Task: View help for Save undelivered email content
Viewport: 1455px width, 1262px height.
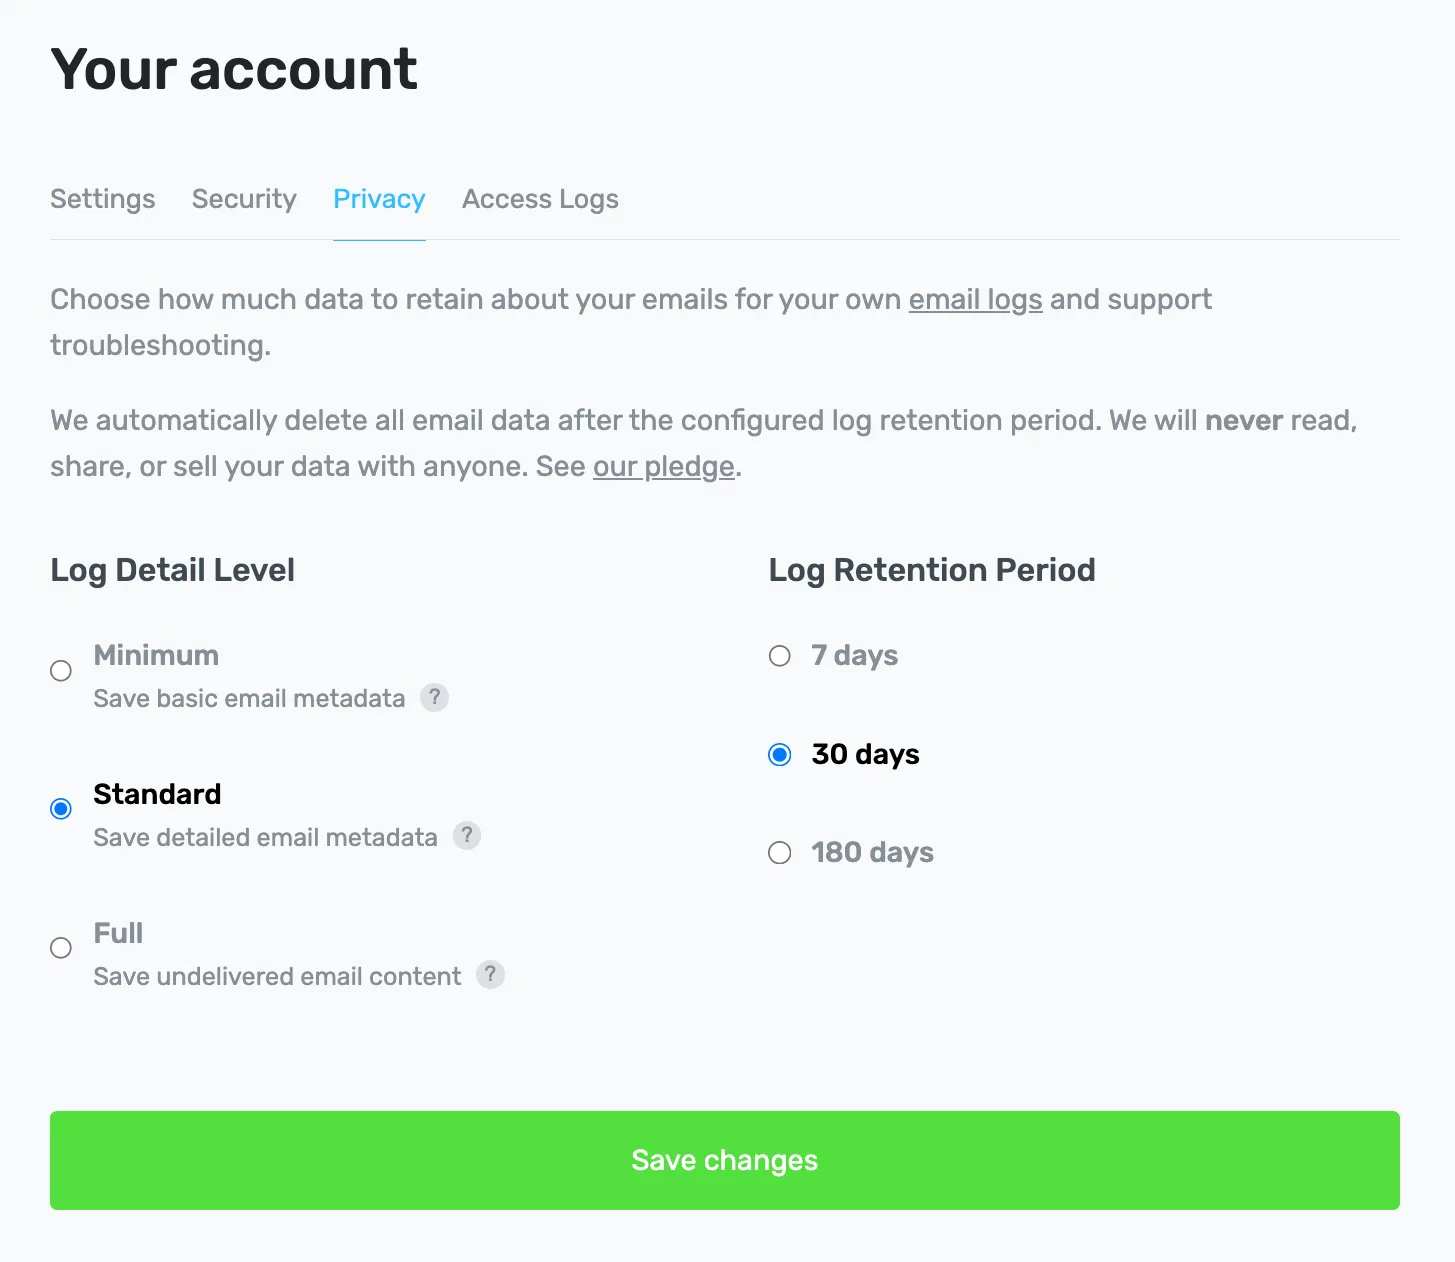Action: click(x=490, y=975)
